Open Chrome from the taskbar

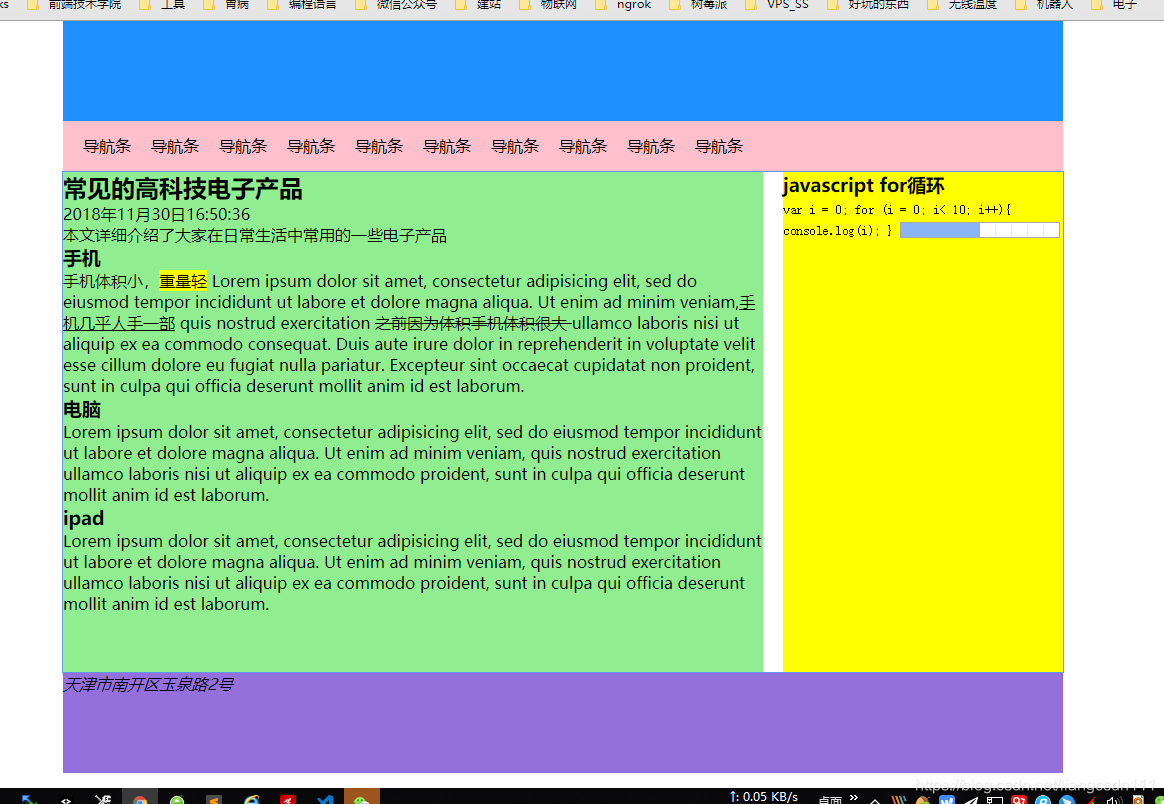[x=140, y=799]
